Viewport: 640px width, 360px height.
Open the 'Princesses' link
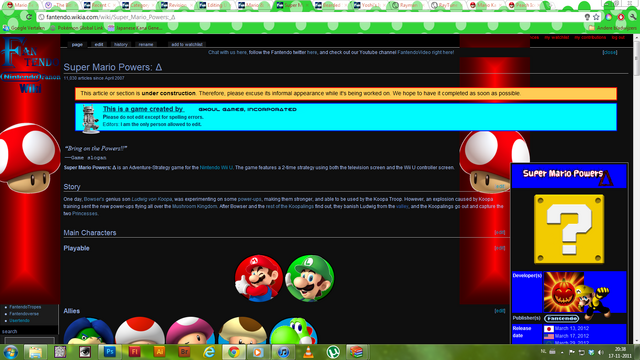84,213
